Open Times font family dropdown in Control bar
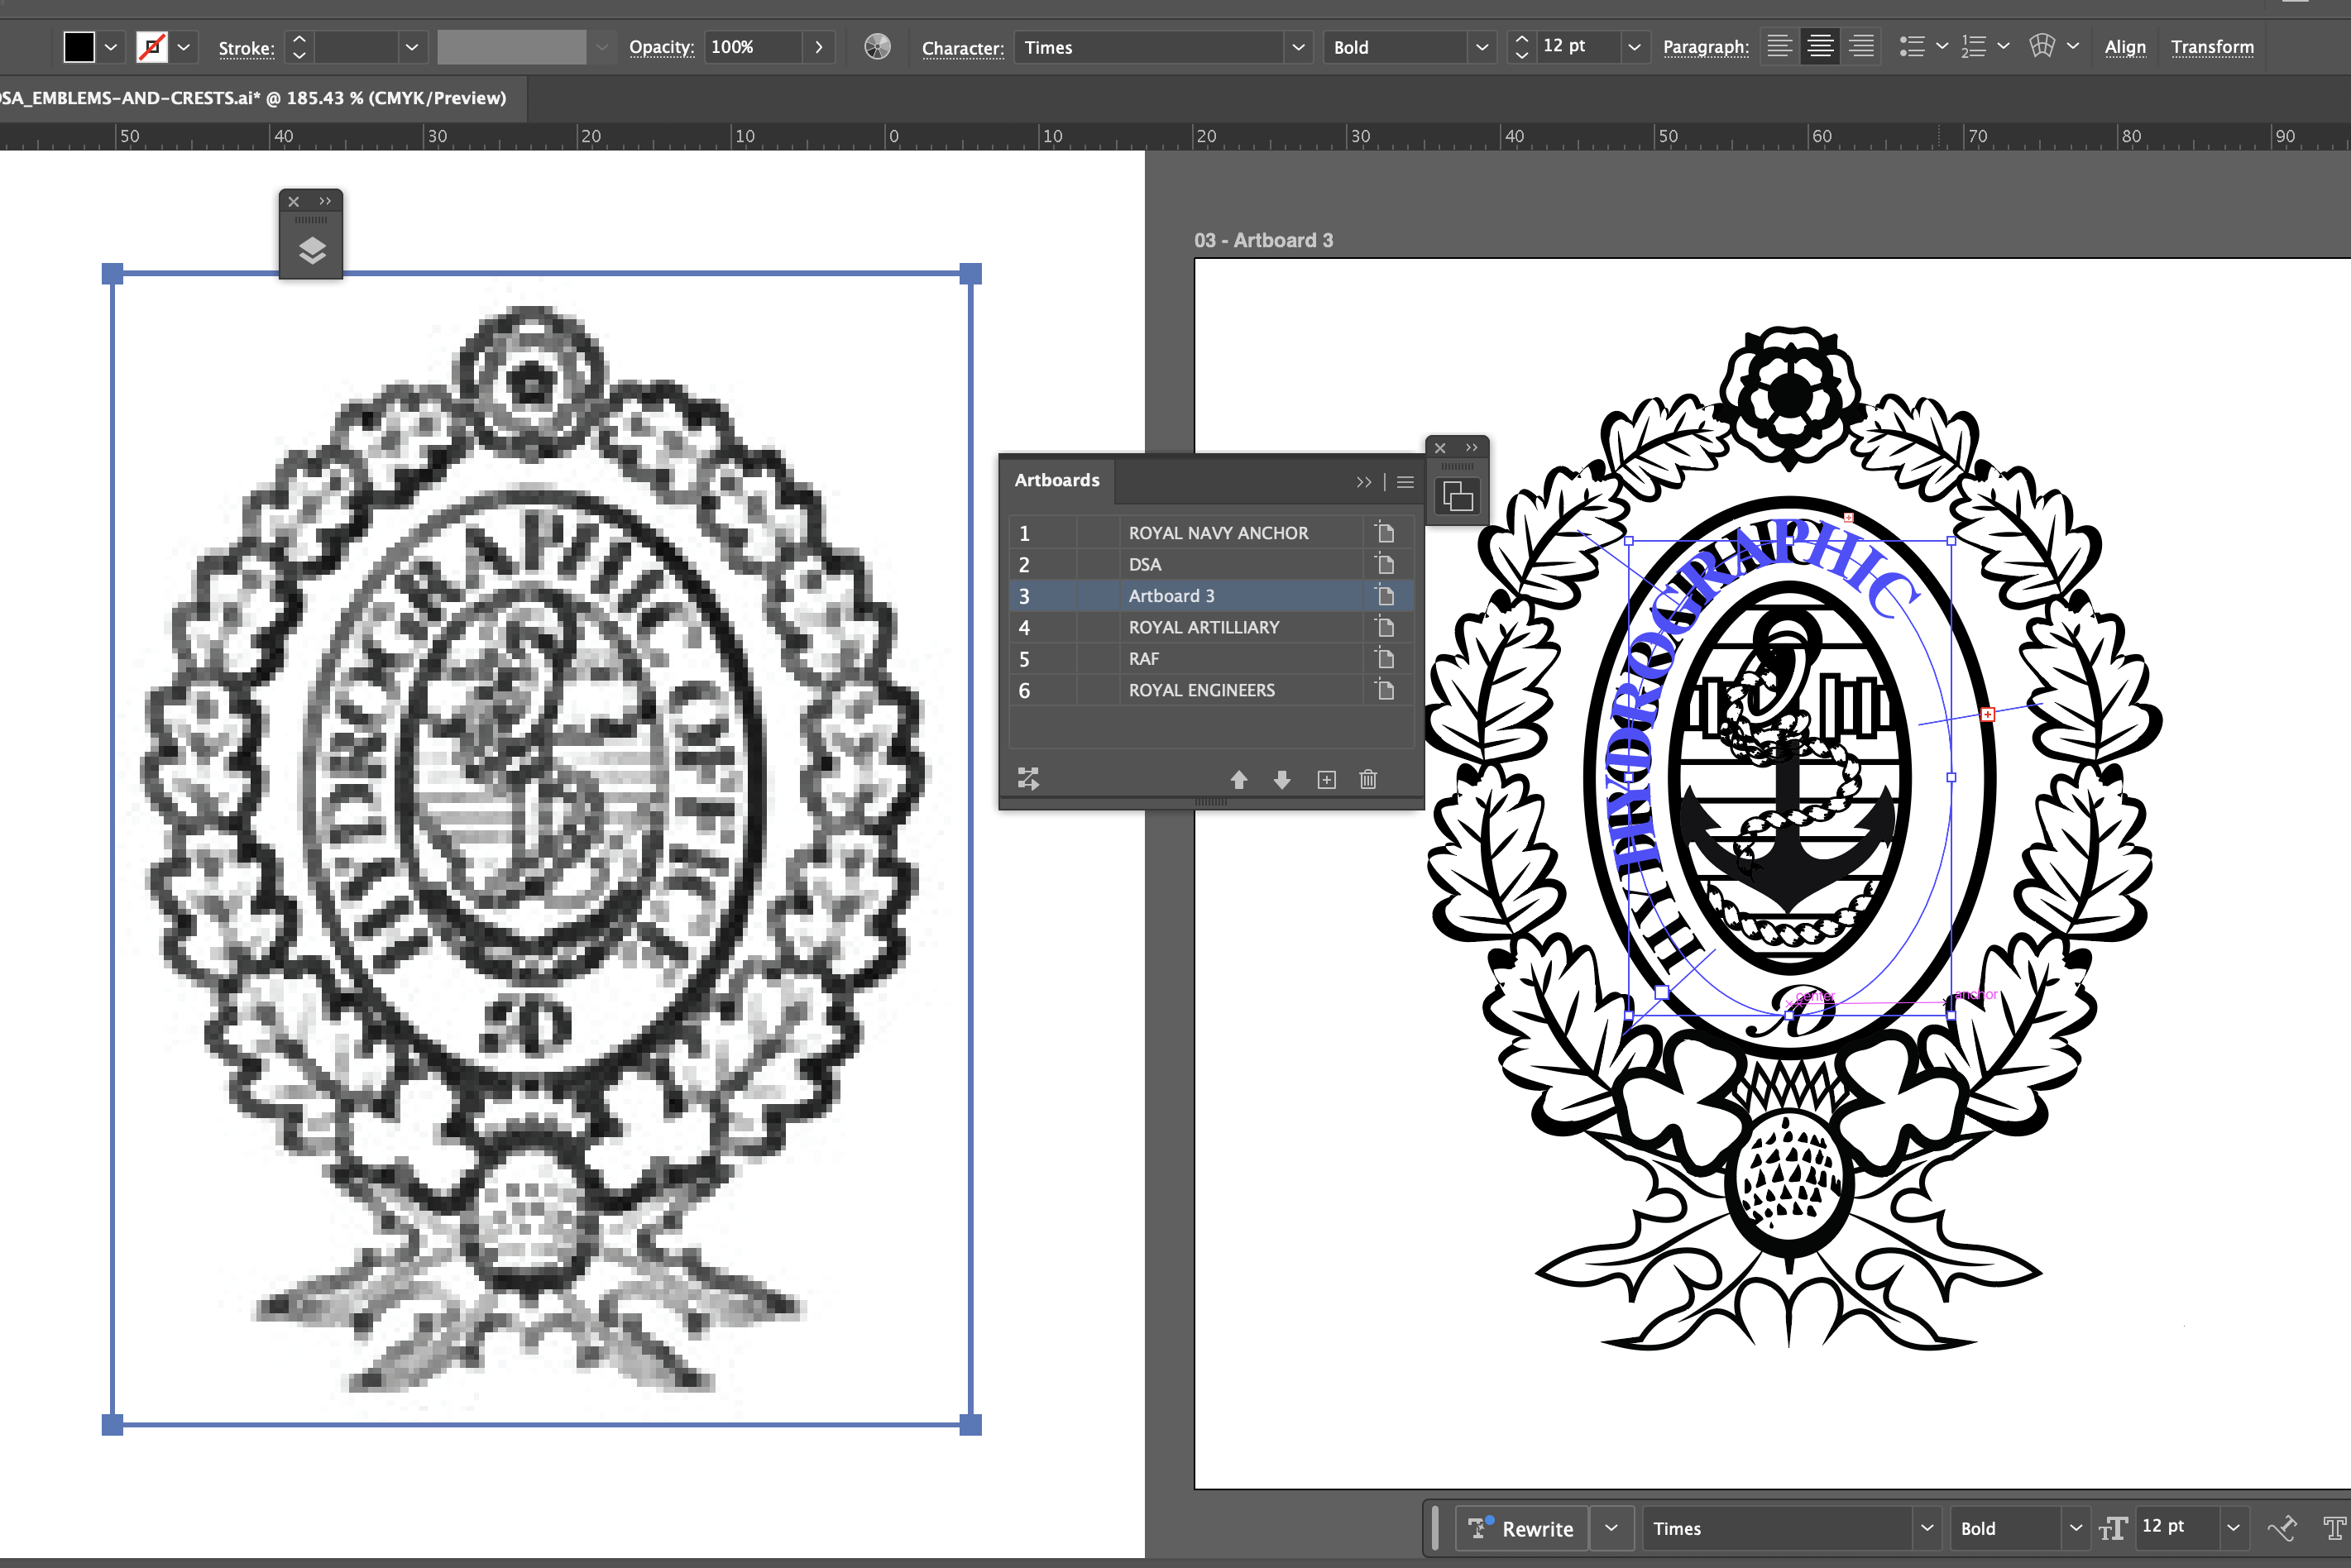This screenshot has width=2351, height=1568. [x=1298, y=48]
